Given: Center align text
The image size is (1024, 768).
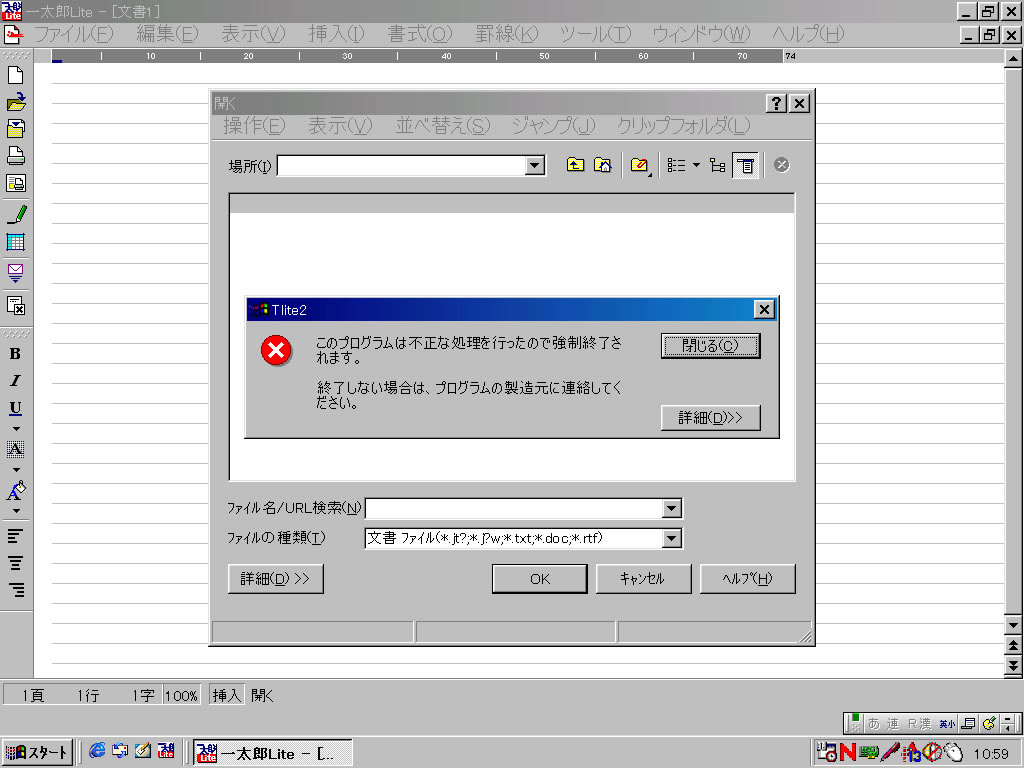Looking at the screenshot, I should click(x=16, y=563).
